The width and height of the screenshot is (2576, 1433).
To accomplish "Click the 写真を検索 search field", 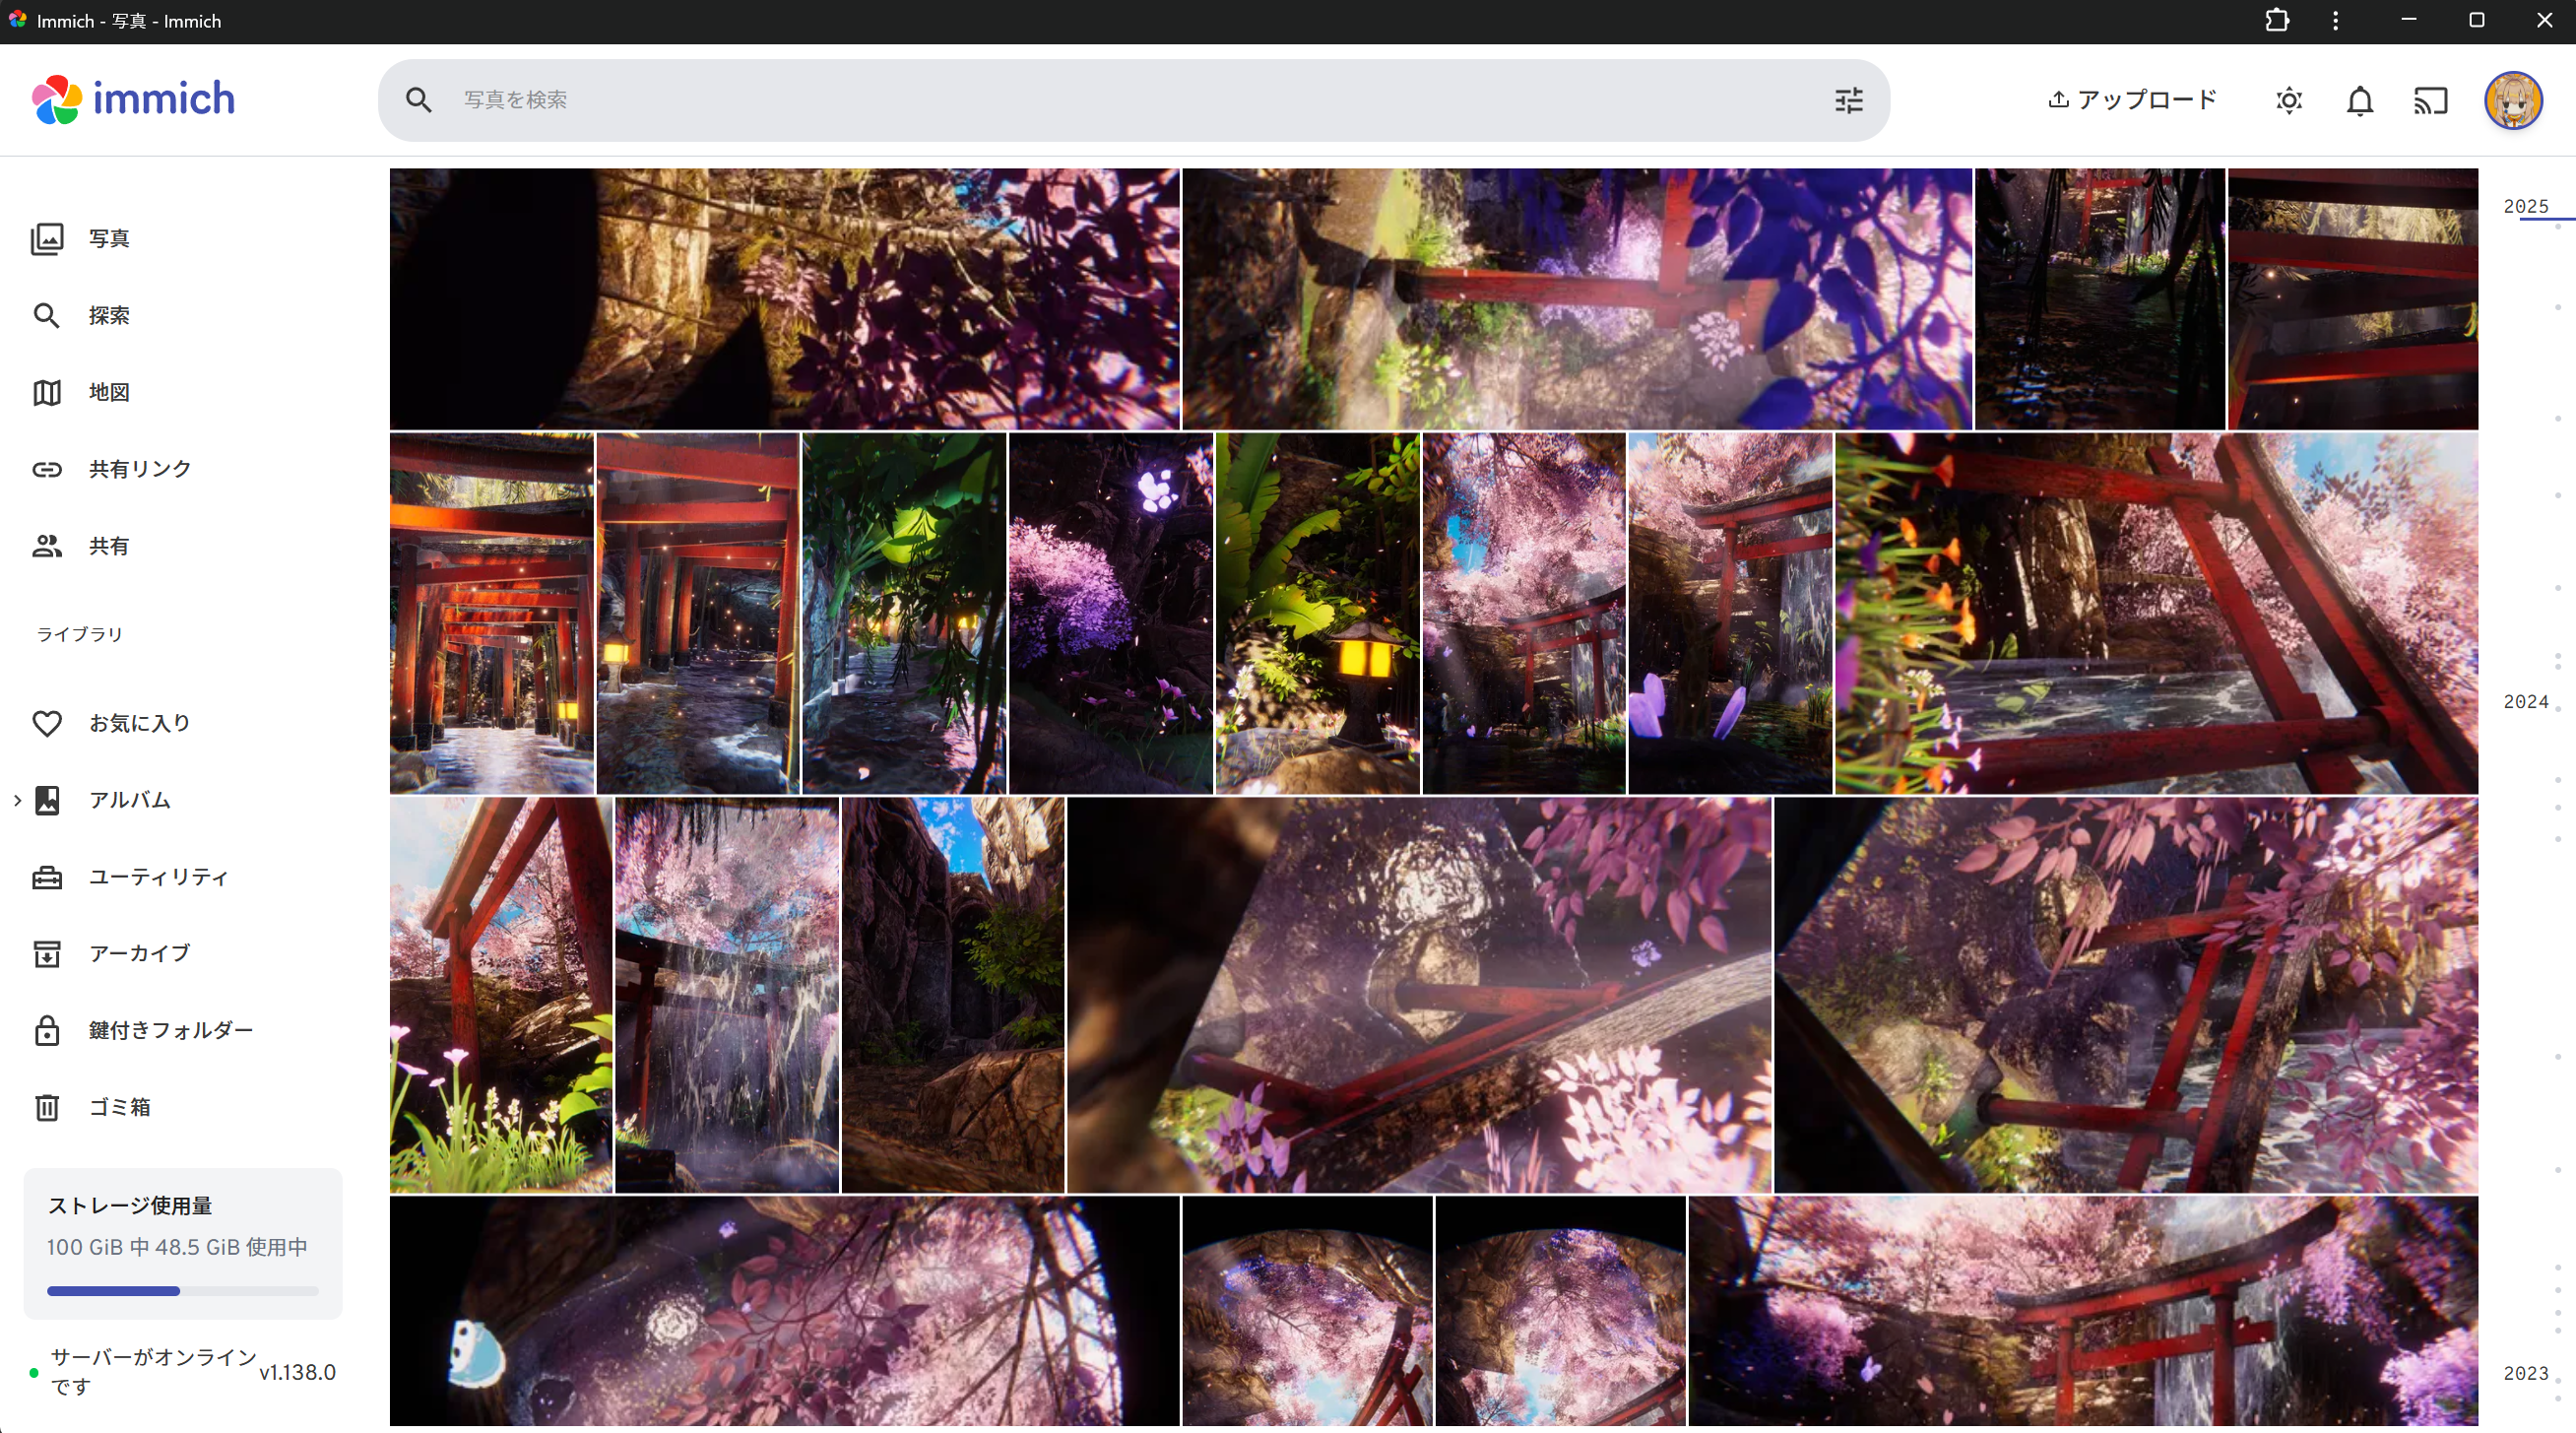I will pyautogui.click(x=1100, y=100).
